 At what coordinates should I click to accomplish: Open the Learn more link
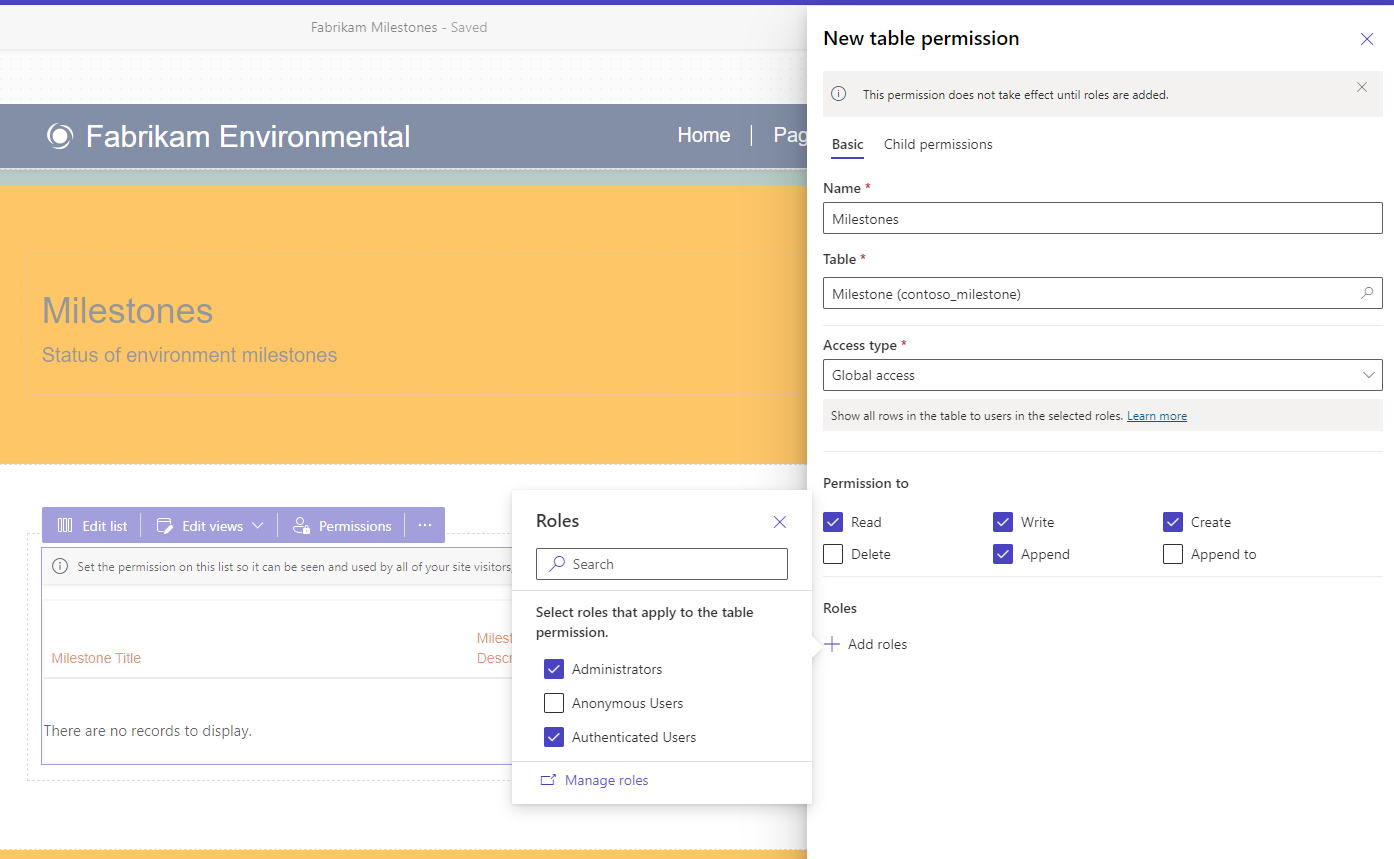[1157, 416]
